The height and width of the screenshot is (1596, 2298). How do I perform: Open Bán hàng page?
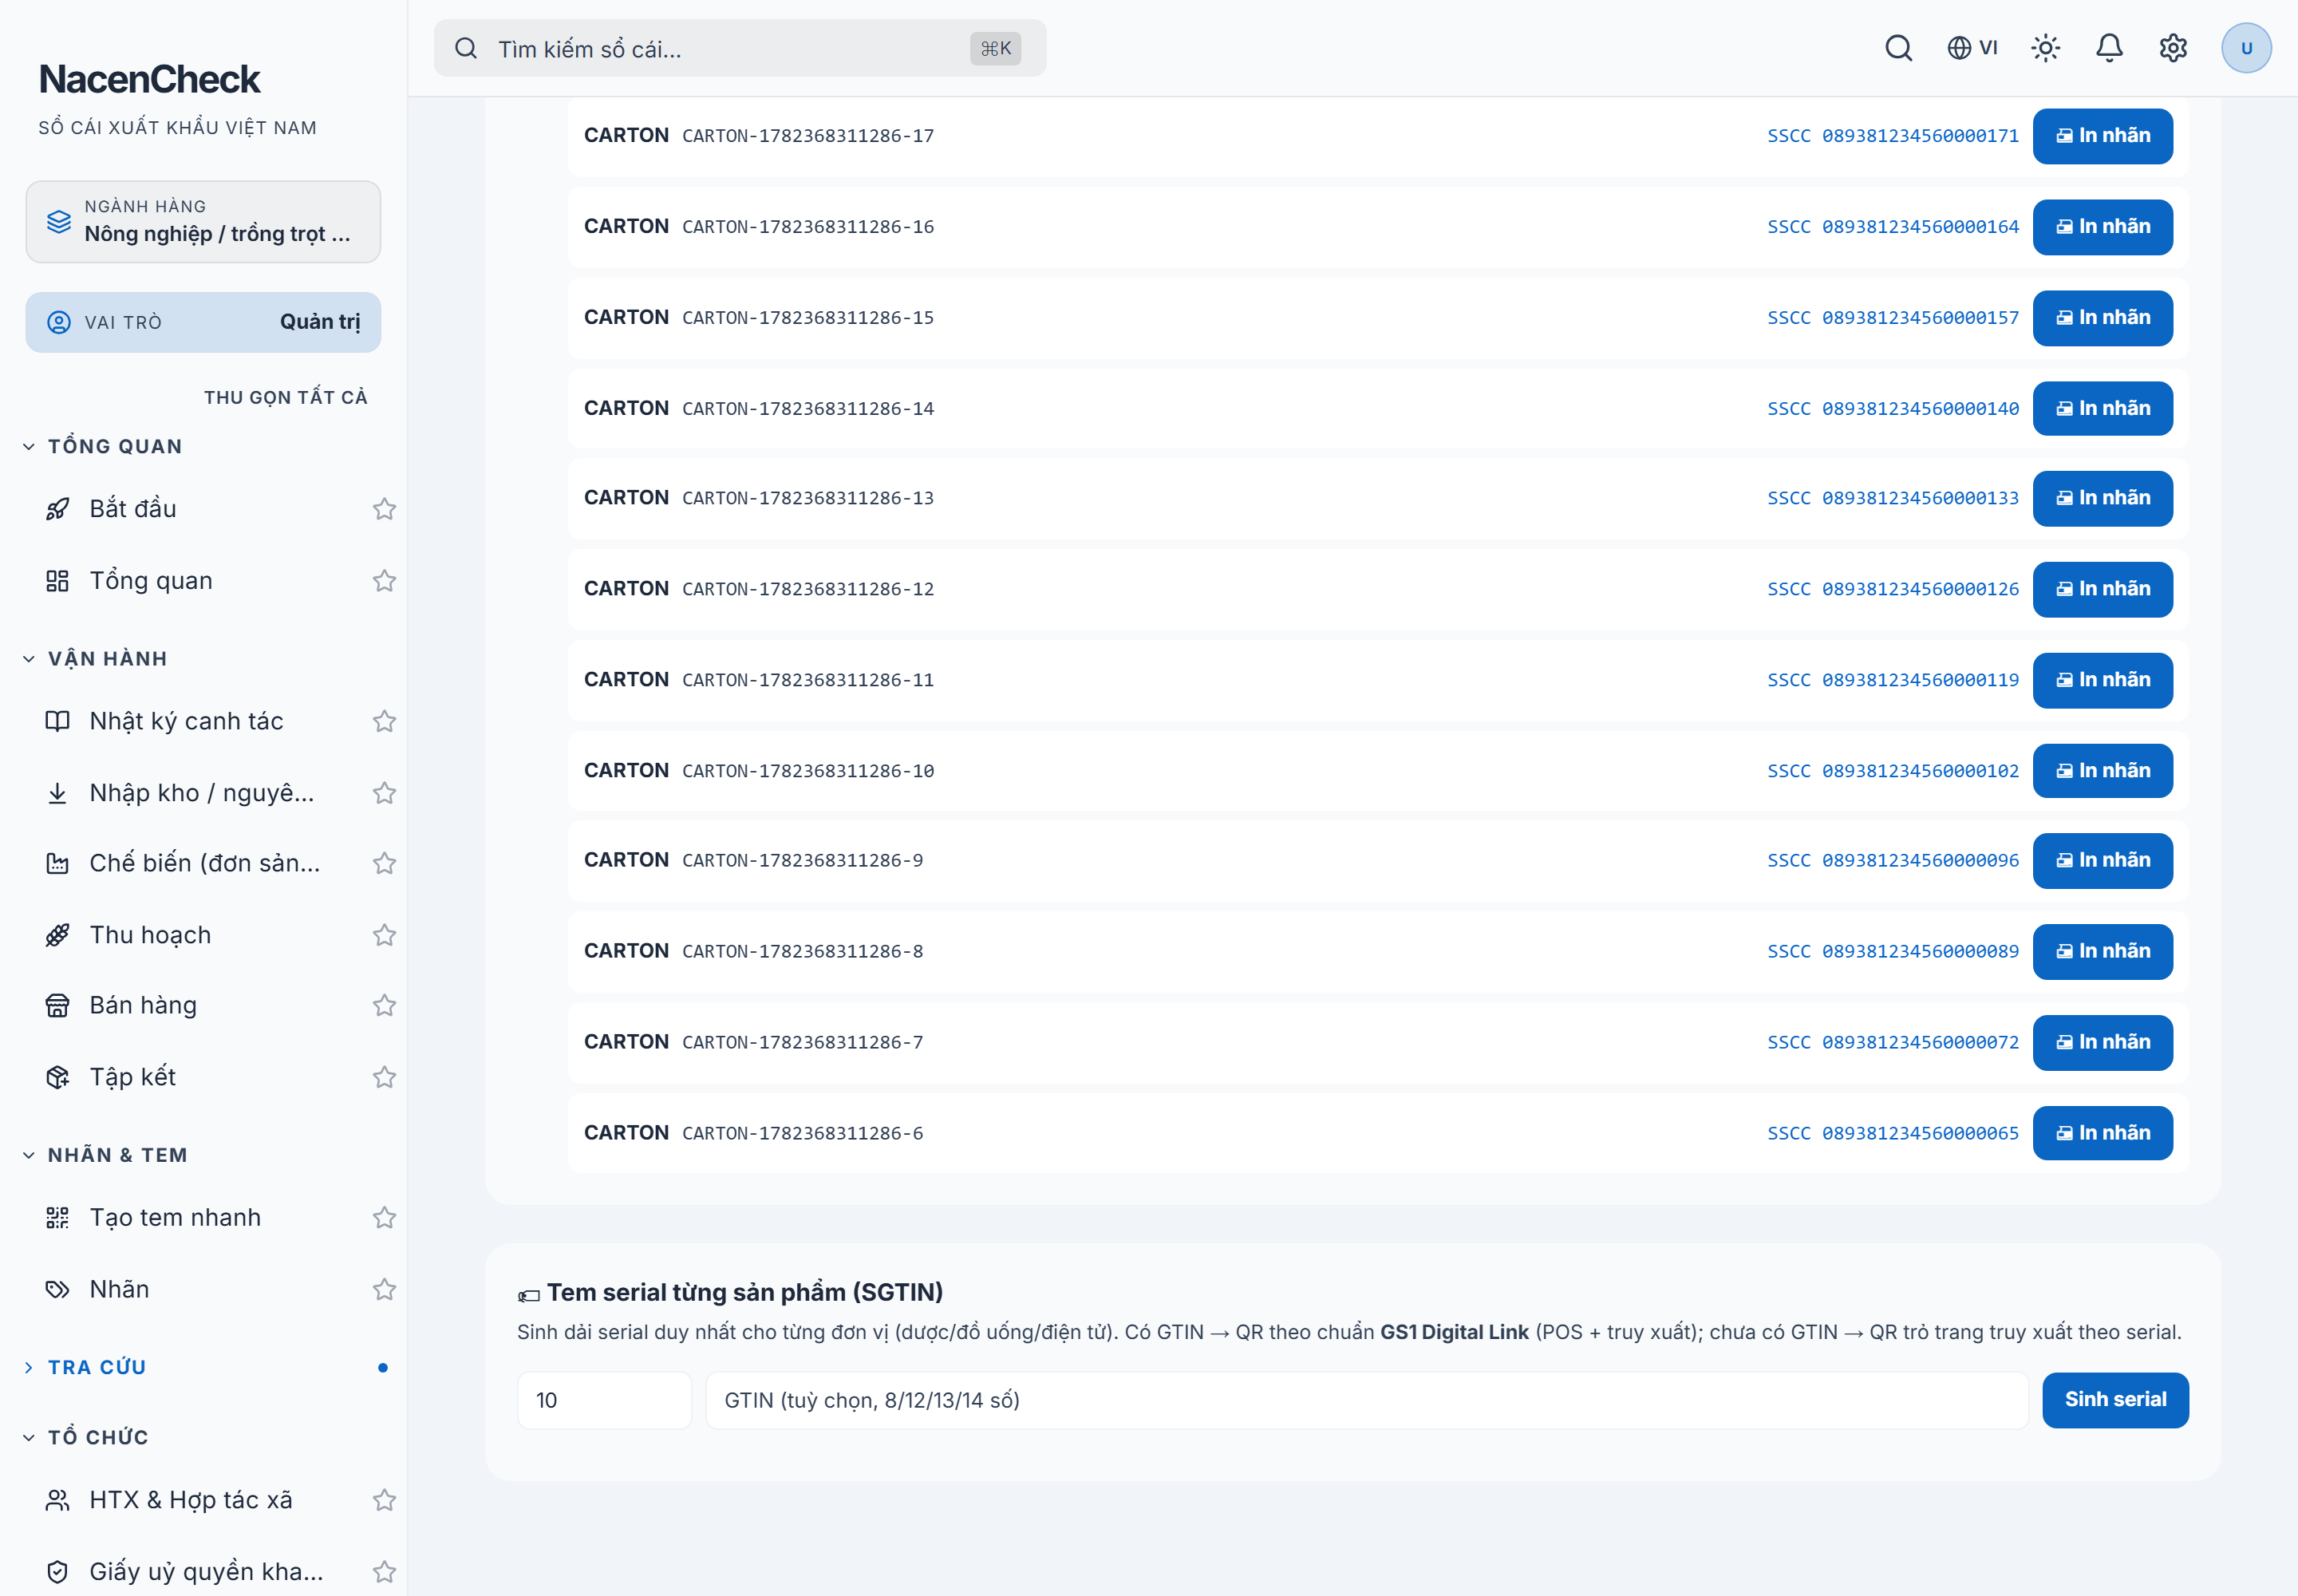pos(143,1005)
